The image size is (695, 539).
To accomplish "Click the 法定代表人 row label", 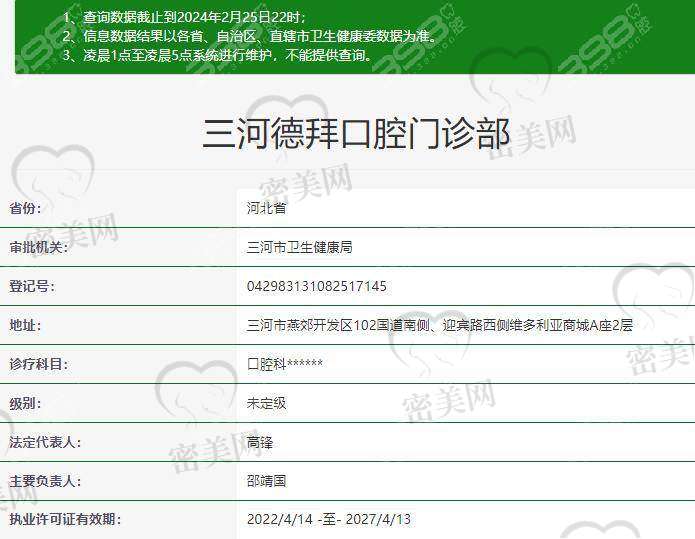I will pyautogui.click(x=45, y=442).
